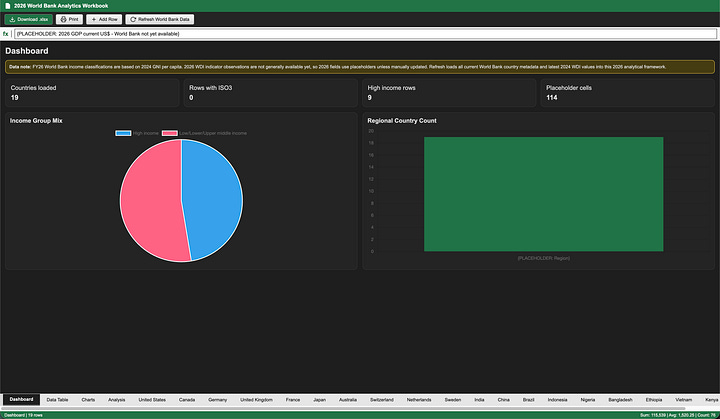Screen dimensions: 720x419
Task: Click the horizontal scrollbar under the sheet tabs
Action: pyautogui.click(x=343, y=408)
